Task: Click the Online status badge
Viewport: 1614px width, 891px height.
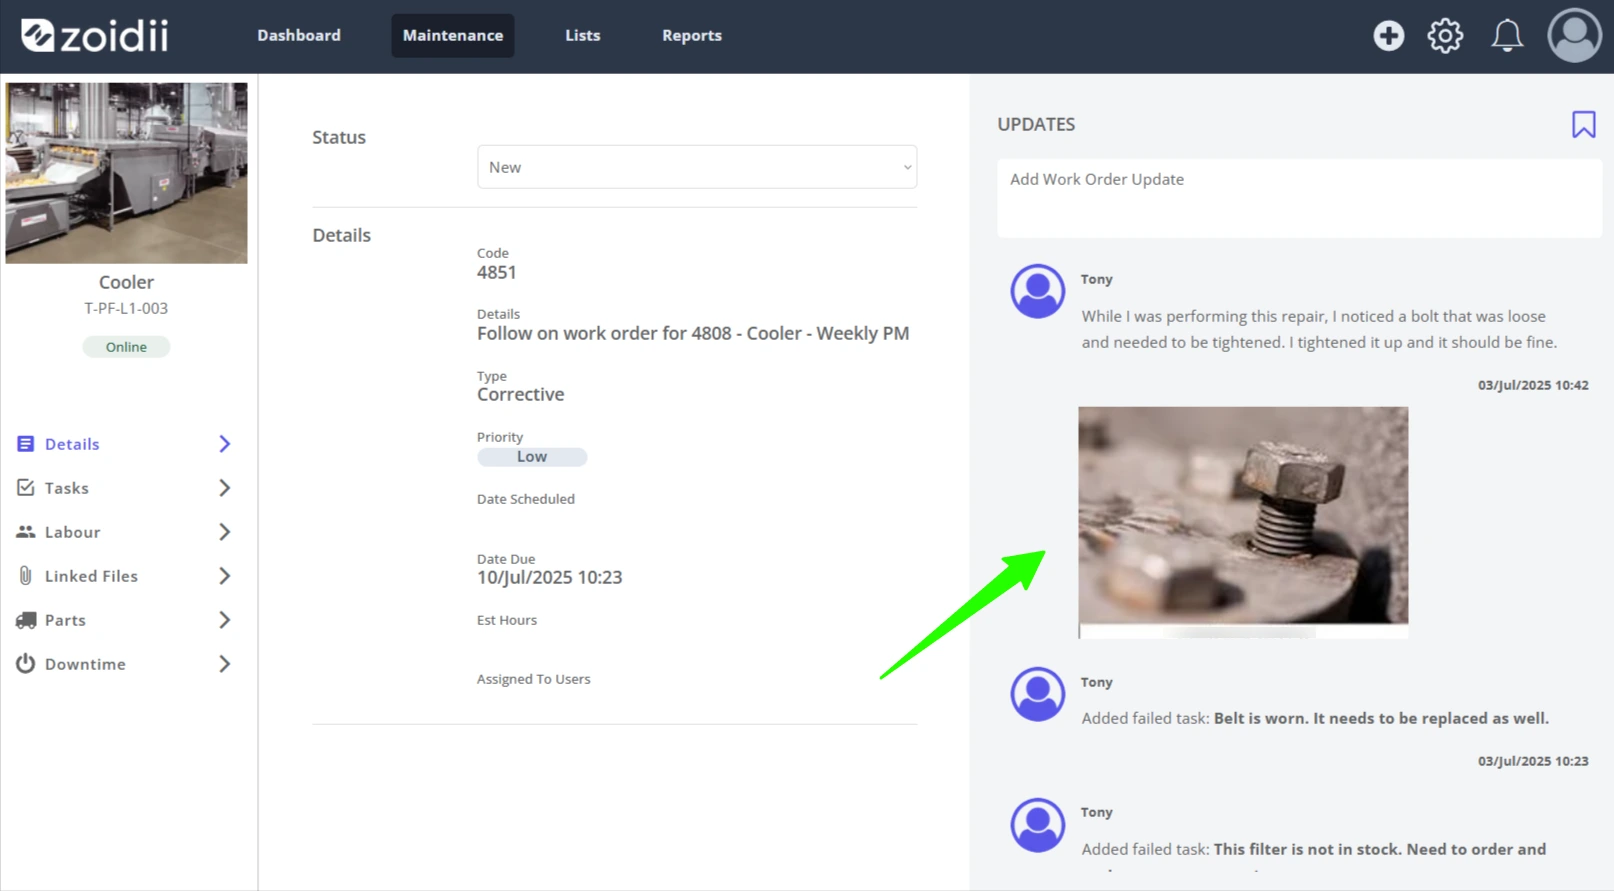Action: pos(126,347)
